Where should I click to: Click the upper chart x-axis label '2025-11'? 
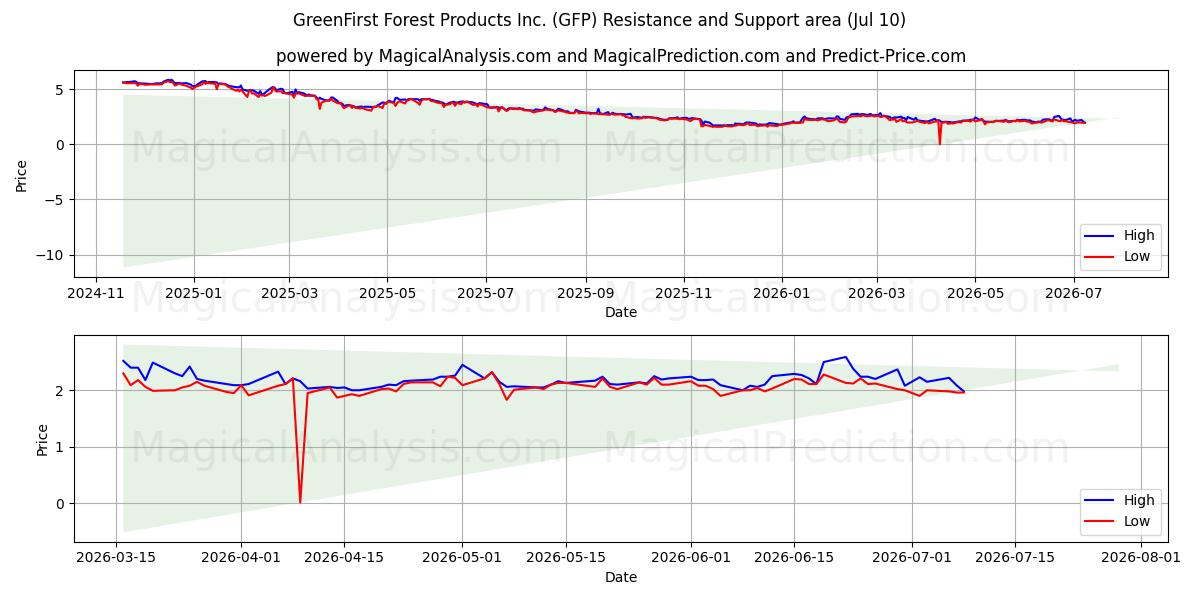point(684,294)
